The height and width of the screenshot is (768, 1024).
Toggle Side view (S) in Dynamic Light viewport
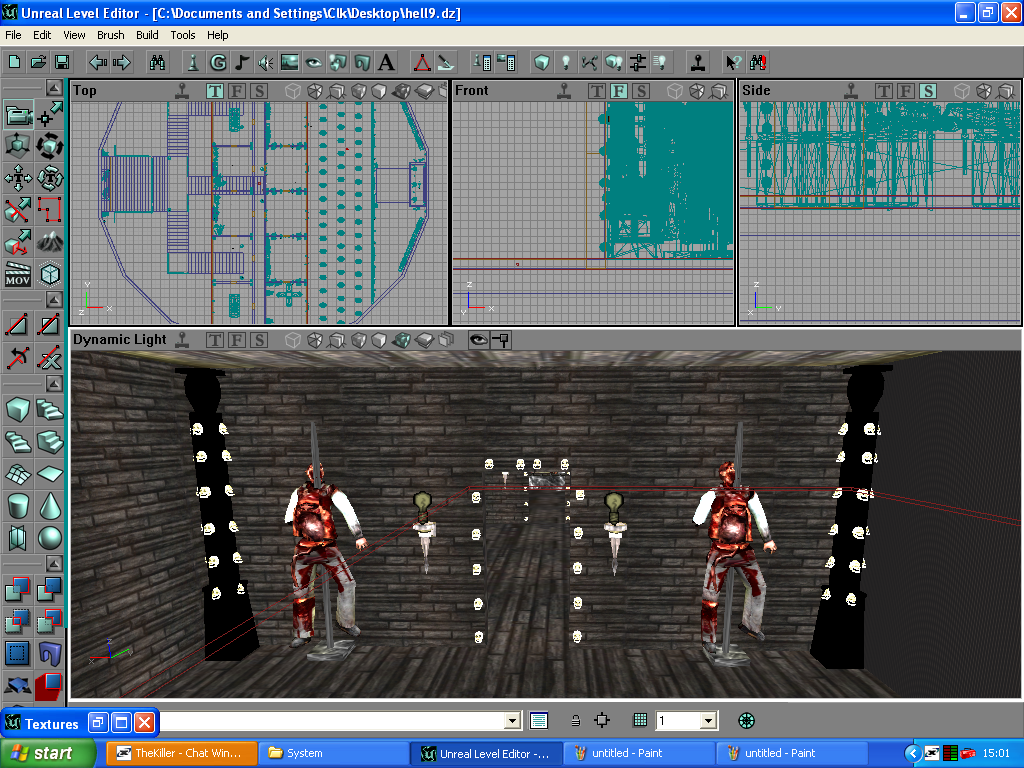coord(258,340)
